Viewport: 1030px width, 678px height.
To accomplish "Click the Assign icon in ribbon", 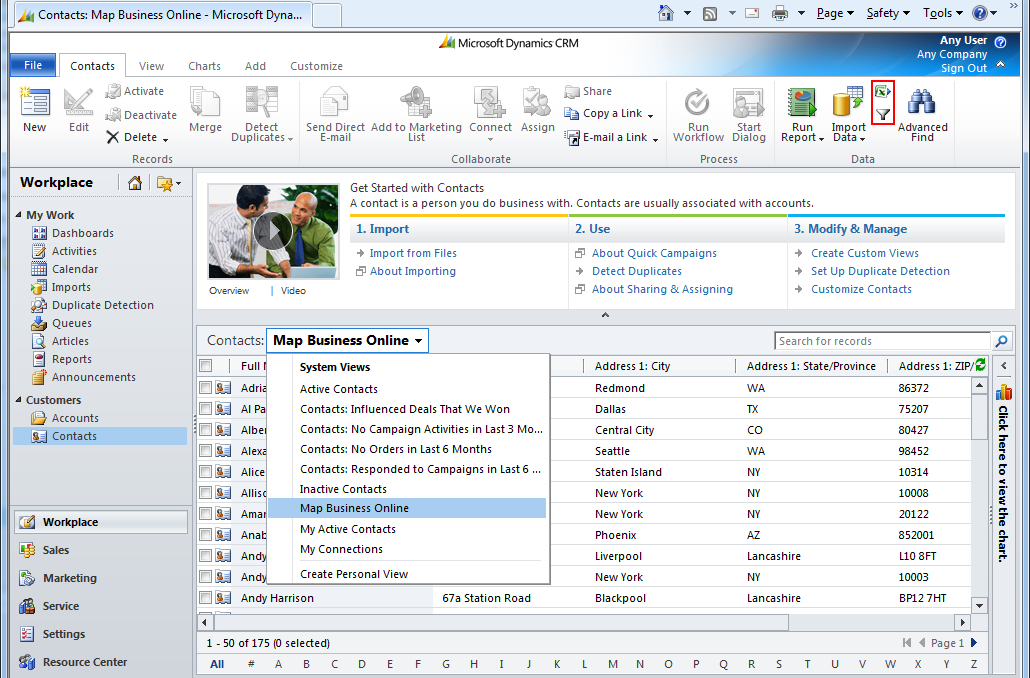I will point(537,102).
